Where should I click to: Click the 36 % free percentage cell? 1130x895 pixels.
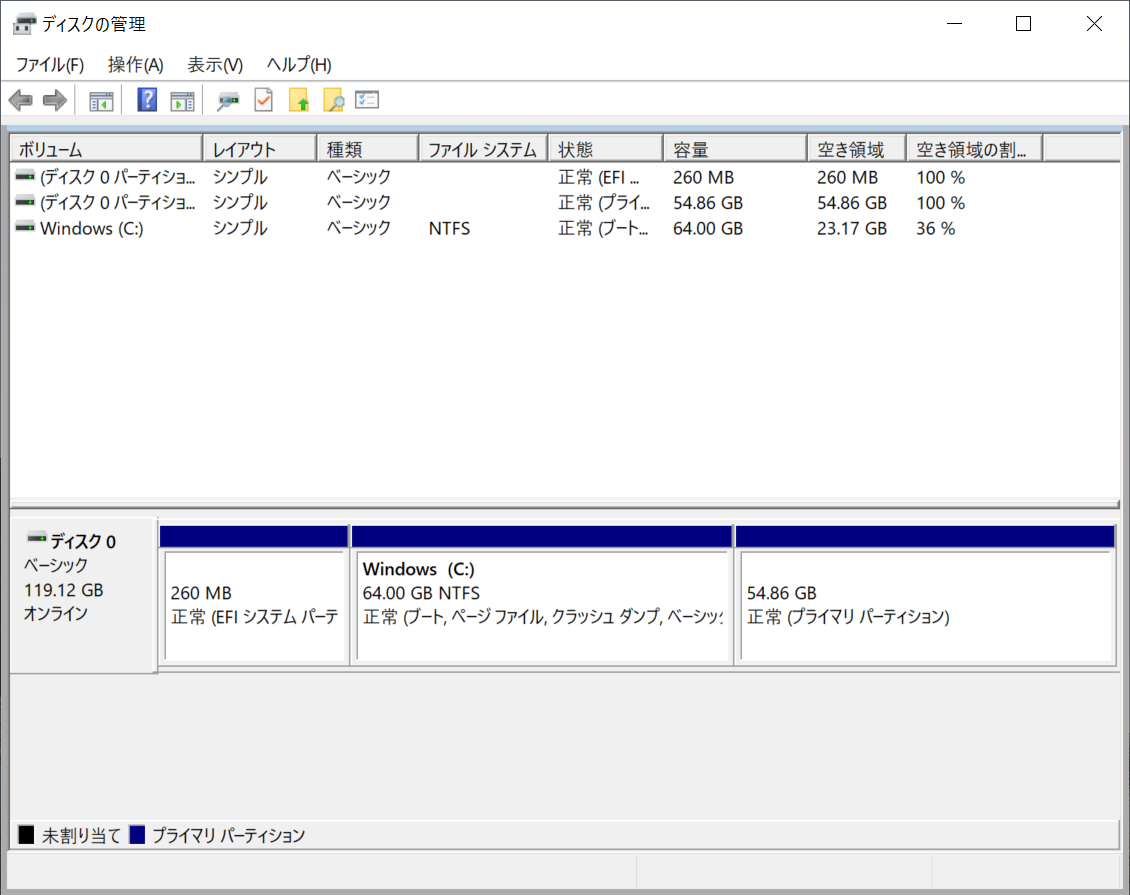[x=935, y=228]
